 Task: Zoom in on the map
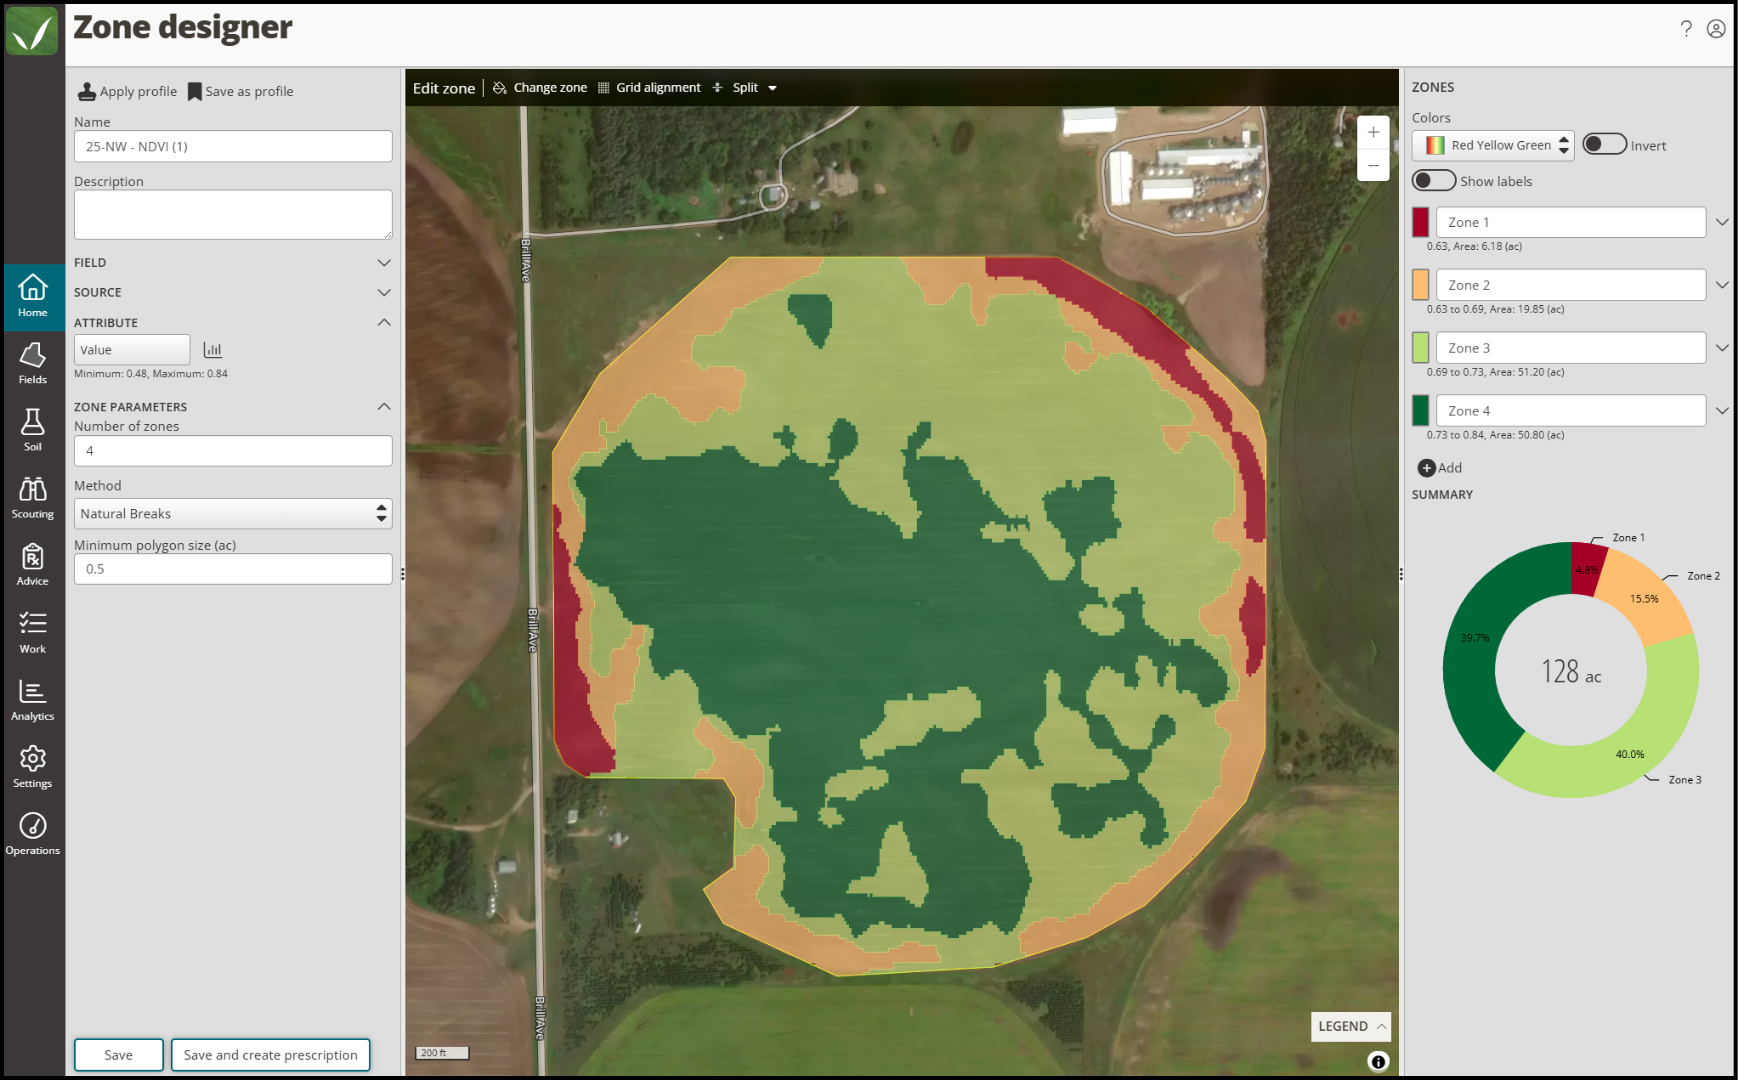coord(1373,132)
